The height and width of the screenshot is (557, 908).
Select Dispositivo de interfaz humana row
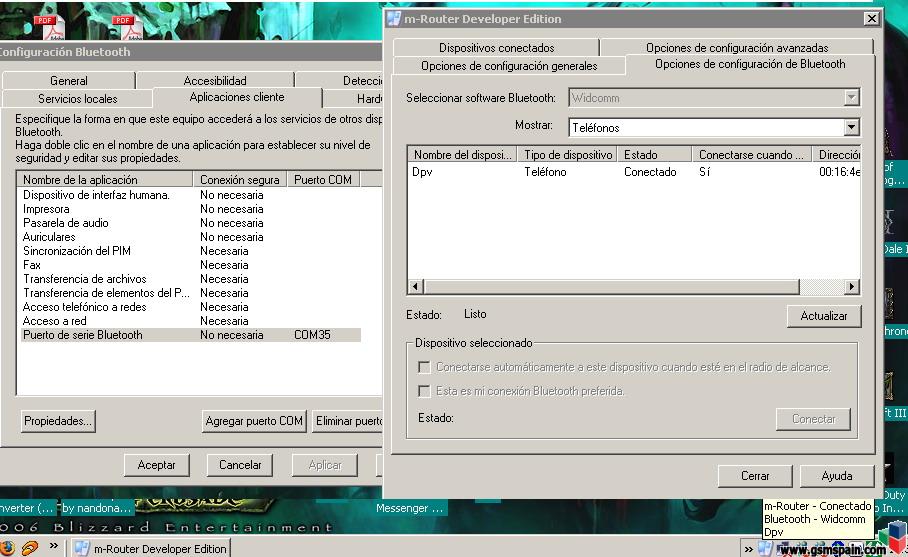click(191, 195)
